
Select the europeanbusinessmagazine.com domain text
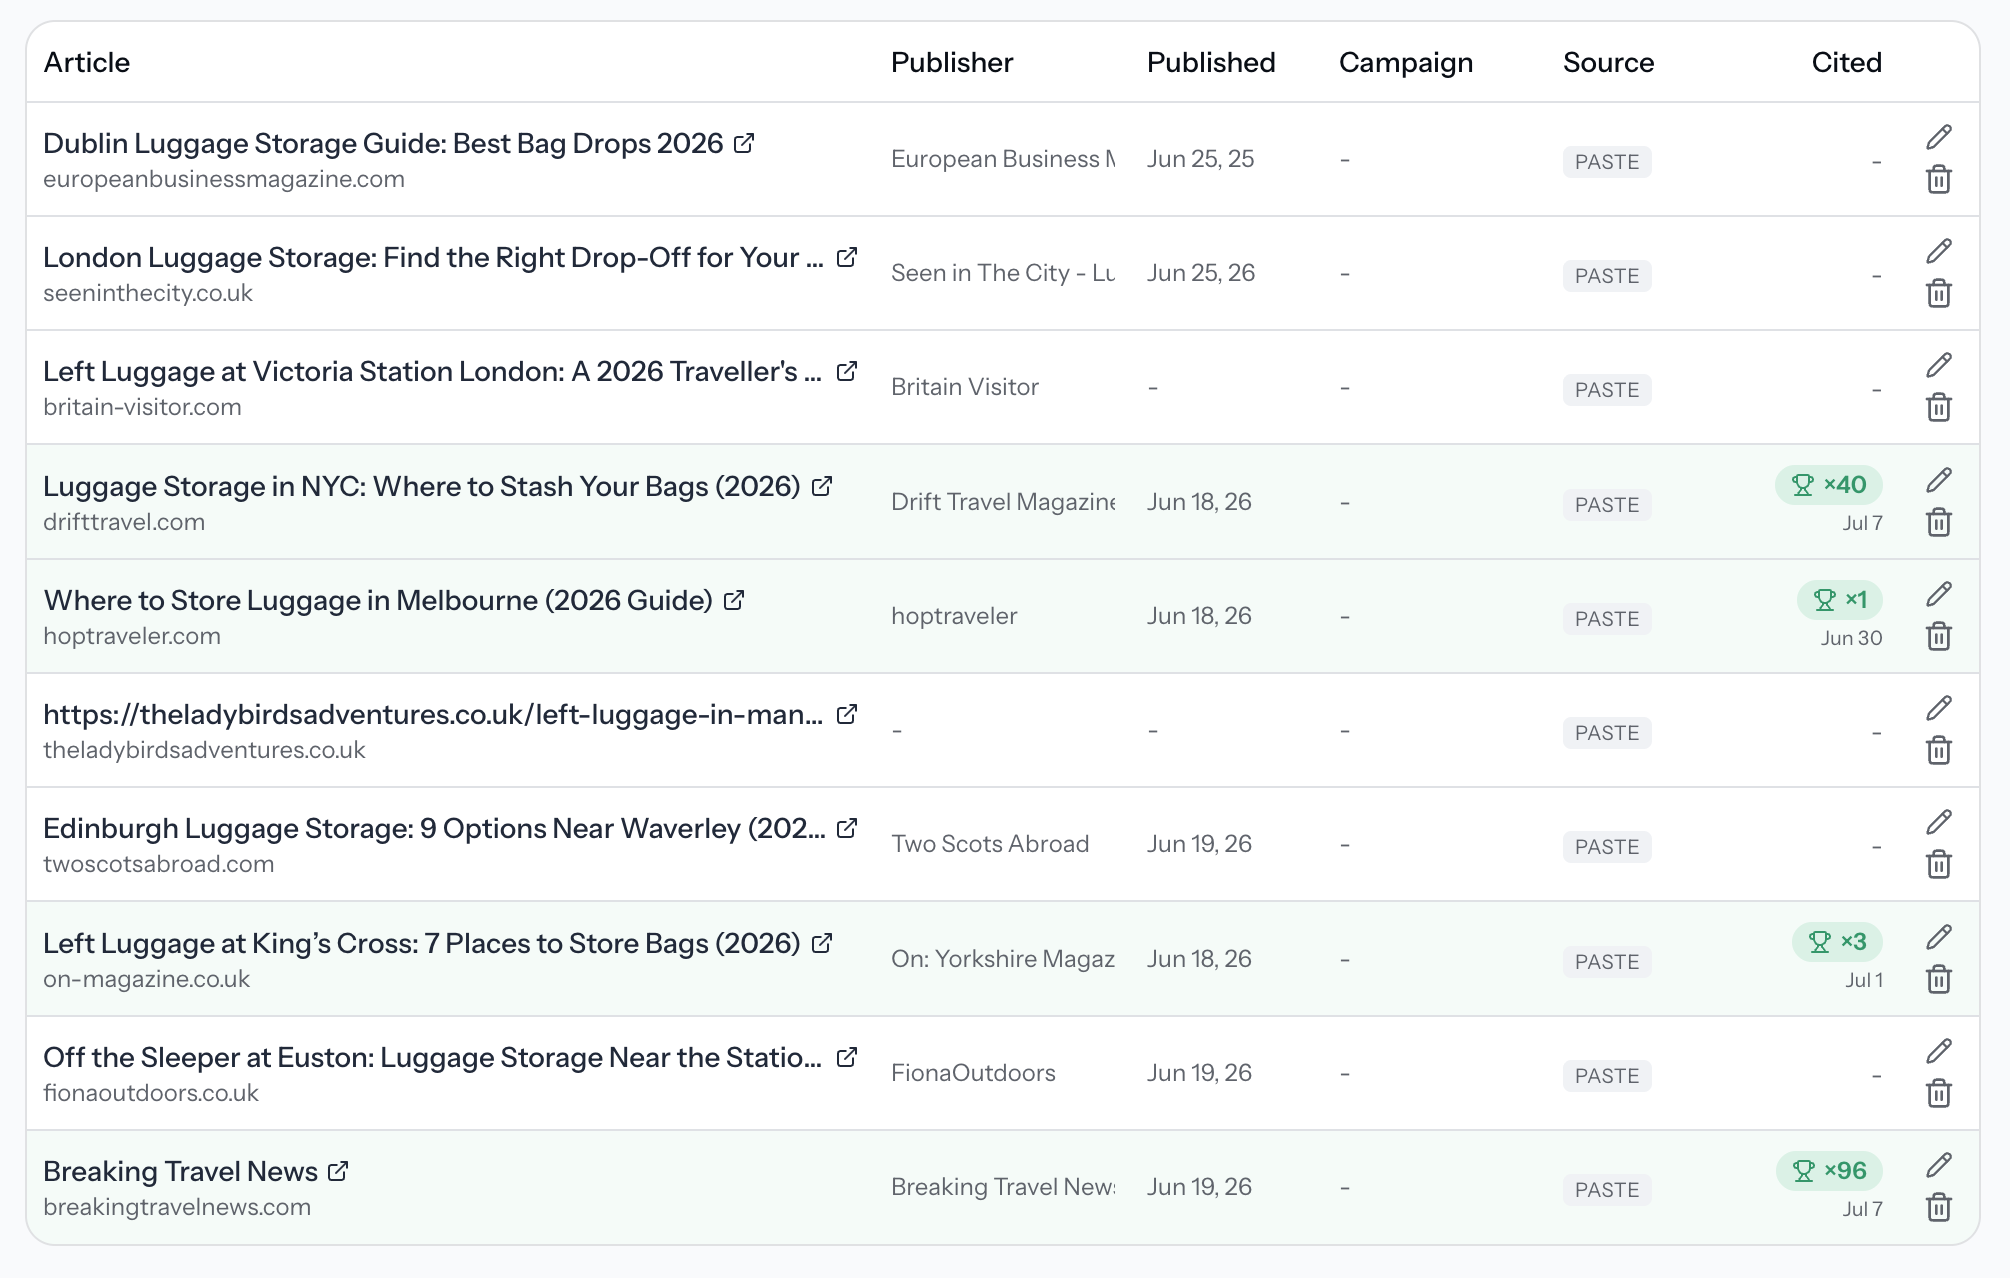point(224,179)
